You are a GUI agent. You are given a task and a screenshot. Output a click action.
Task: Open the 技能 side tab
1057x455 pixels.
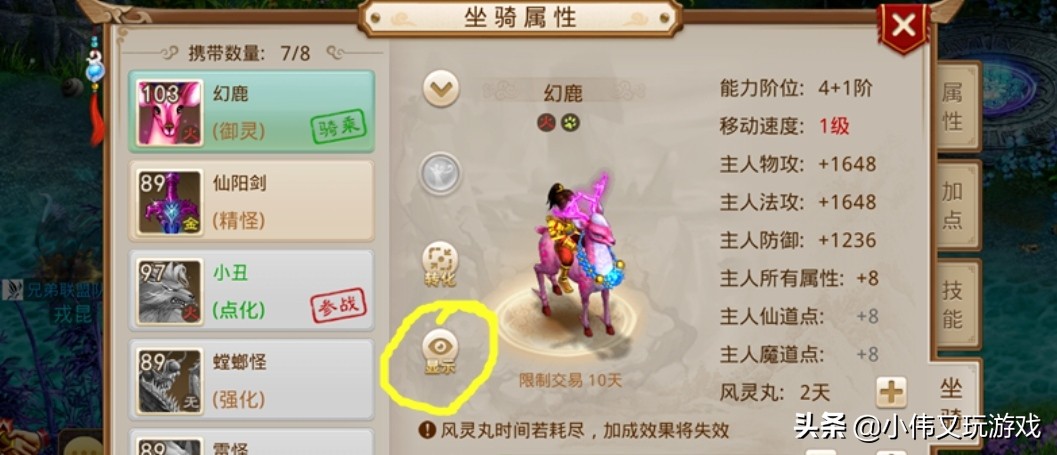(x=953, y=304)
